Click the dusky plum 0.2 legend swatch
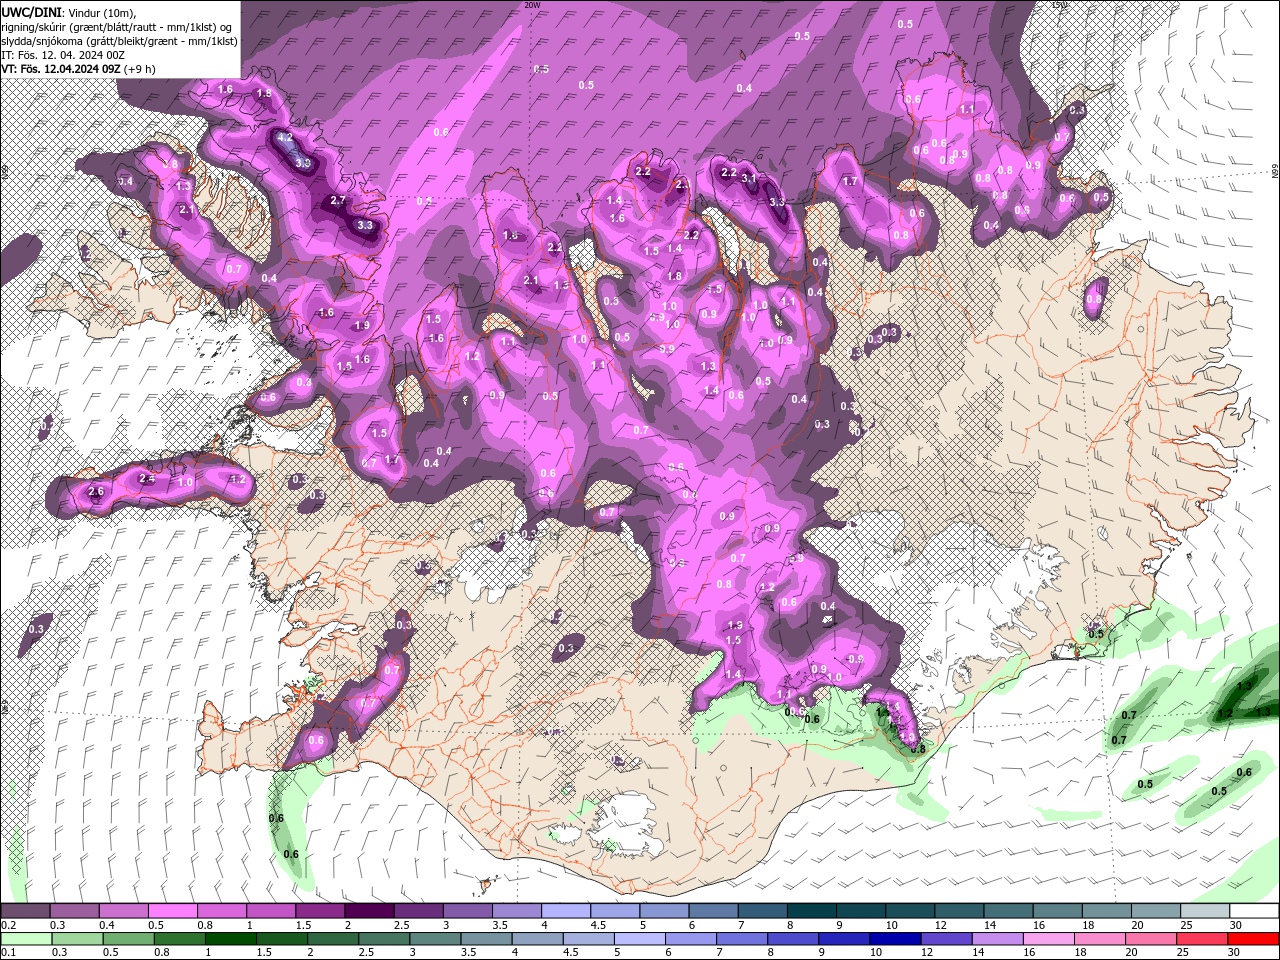The width and height of the screenshot is (1280, 960). (x=26, y=911)
